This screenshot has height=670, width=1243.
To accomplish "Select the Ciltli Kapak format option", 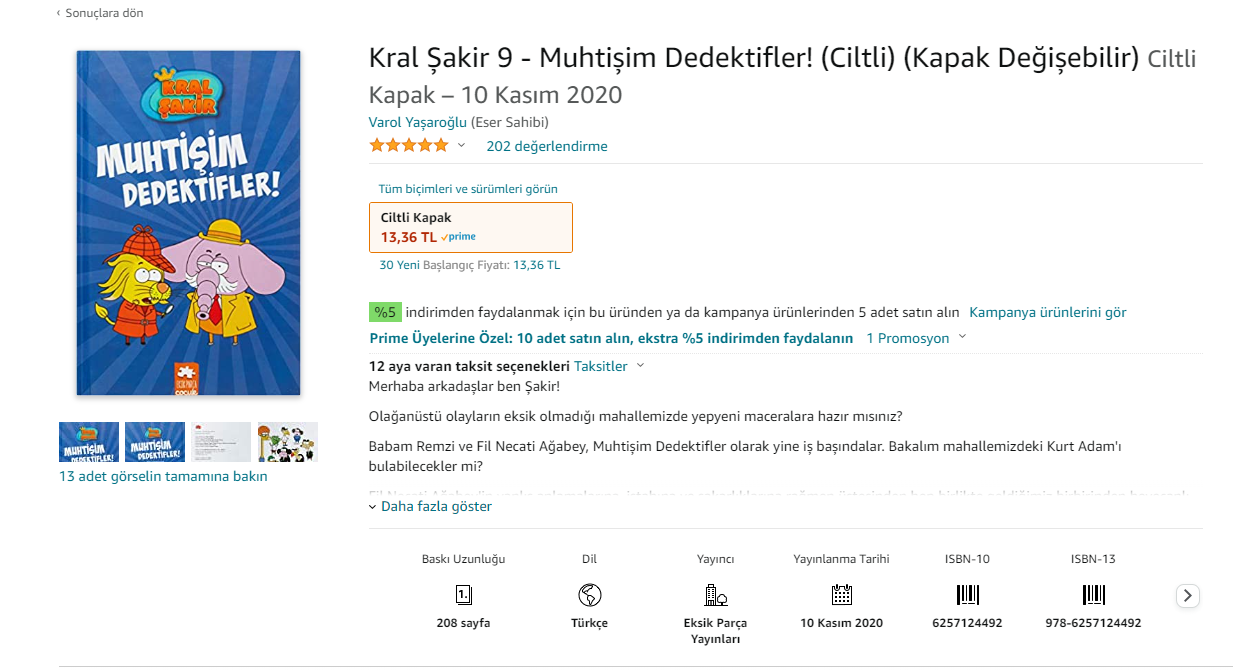I will [471, 227].
